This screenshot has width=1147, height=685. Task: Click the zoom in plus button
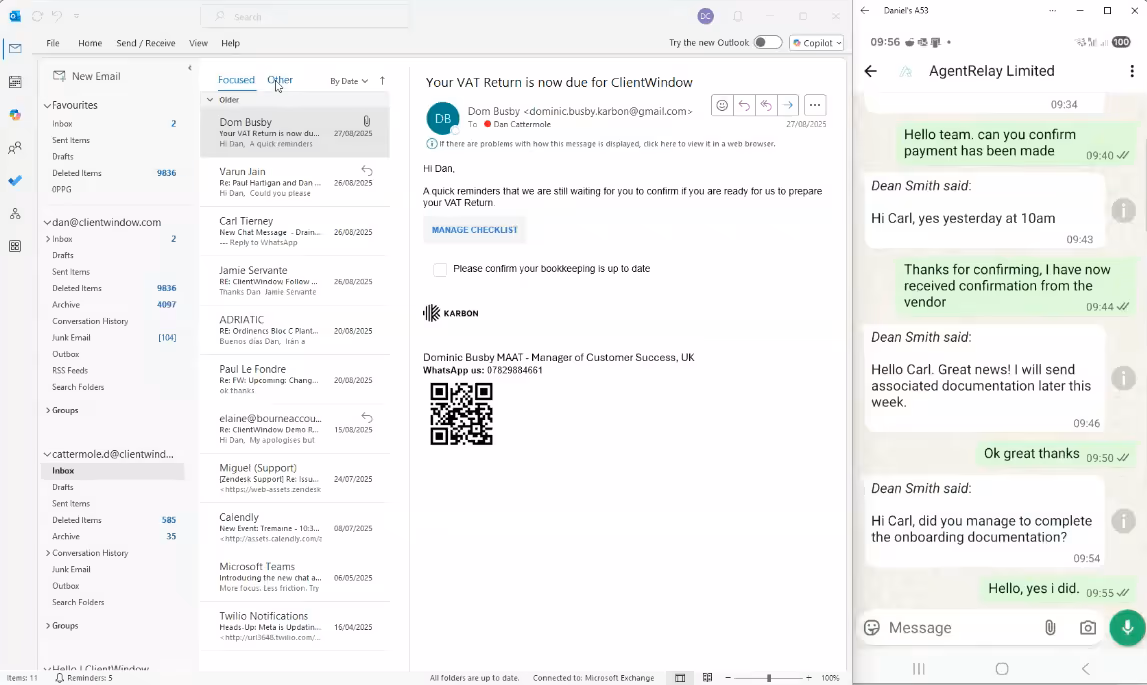(808, 678)
